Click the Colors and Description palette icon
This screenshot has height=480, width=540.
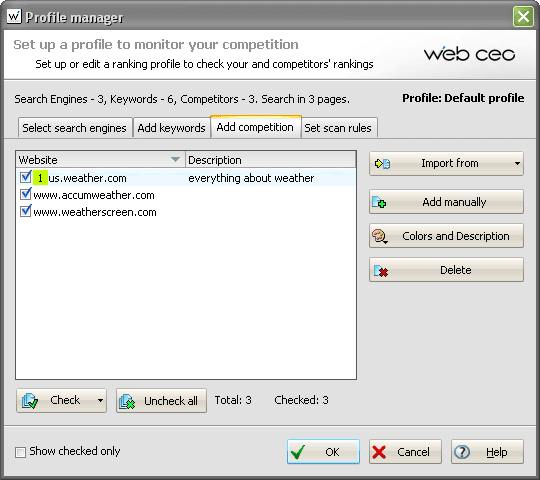coord(380,237)
